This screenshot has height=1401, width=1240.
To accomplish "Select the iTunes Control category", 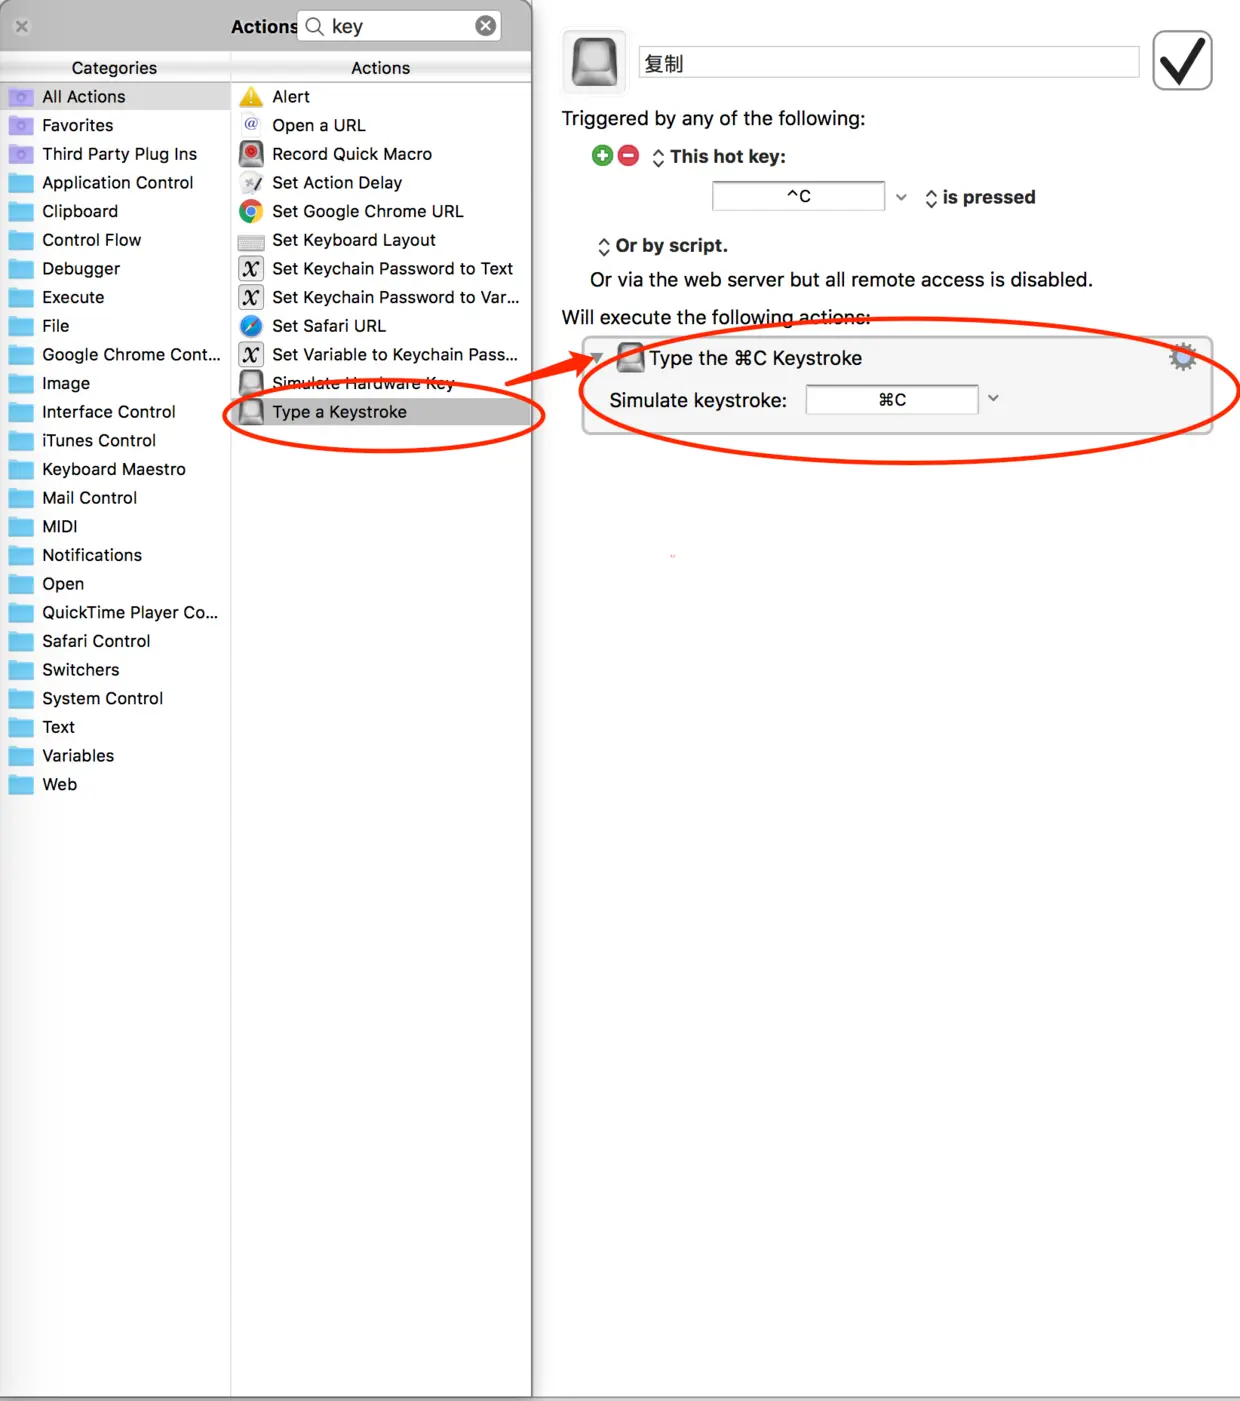I will point(116,441).
